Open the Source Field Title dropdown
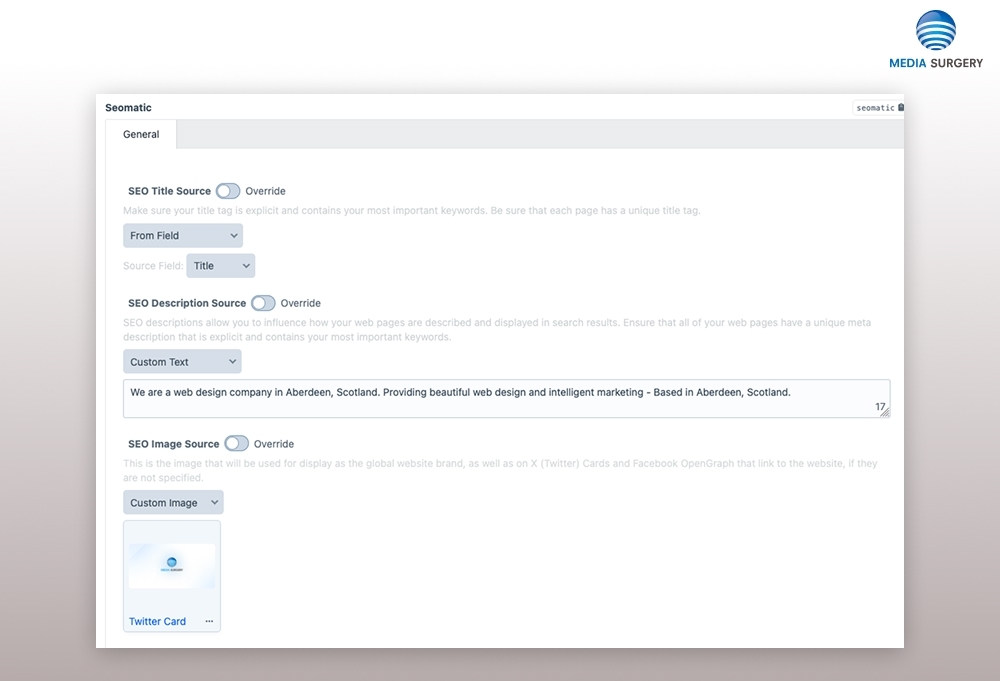This screenshot has height=681, width=1000. [x=220, y=265]
